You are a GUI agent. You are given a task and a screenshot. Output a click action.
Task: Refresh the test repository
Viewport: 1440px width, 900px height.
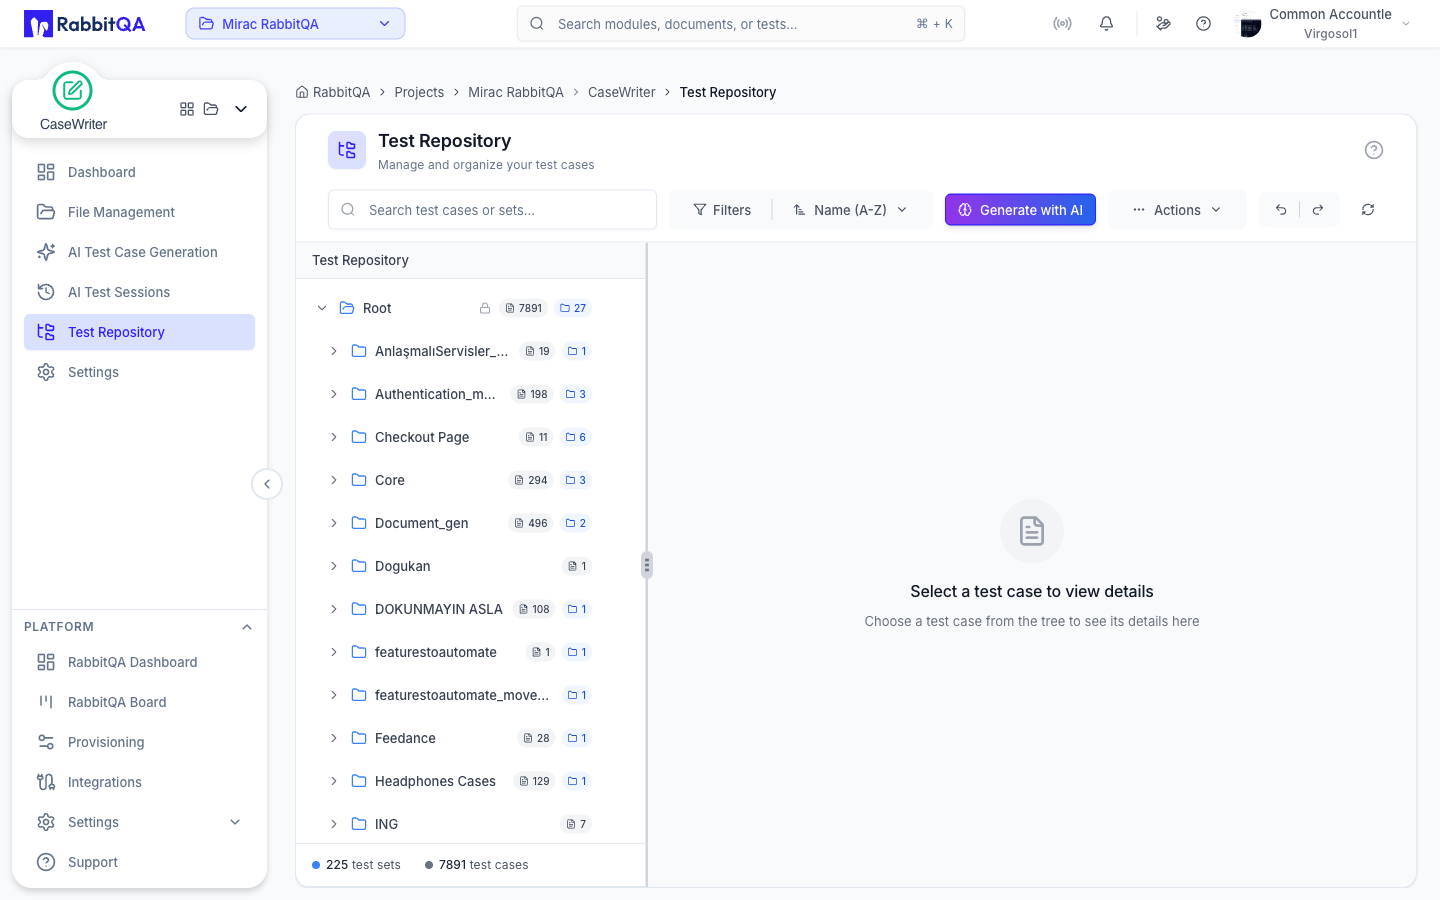point(1368,210)
